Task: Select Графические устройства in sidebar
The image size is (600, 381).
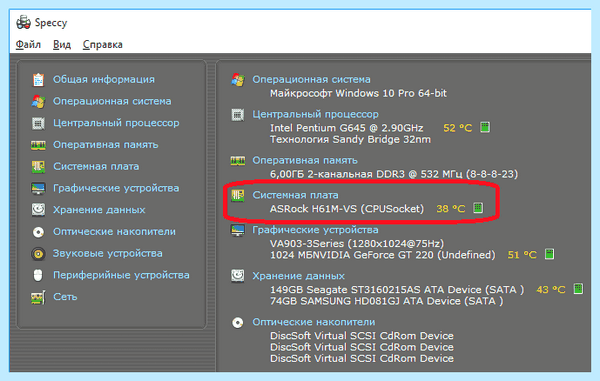Action: pyautogui.click(x=116, y=188)
